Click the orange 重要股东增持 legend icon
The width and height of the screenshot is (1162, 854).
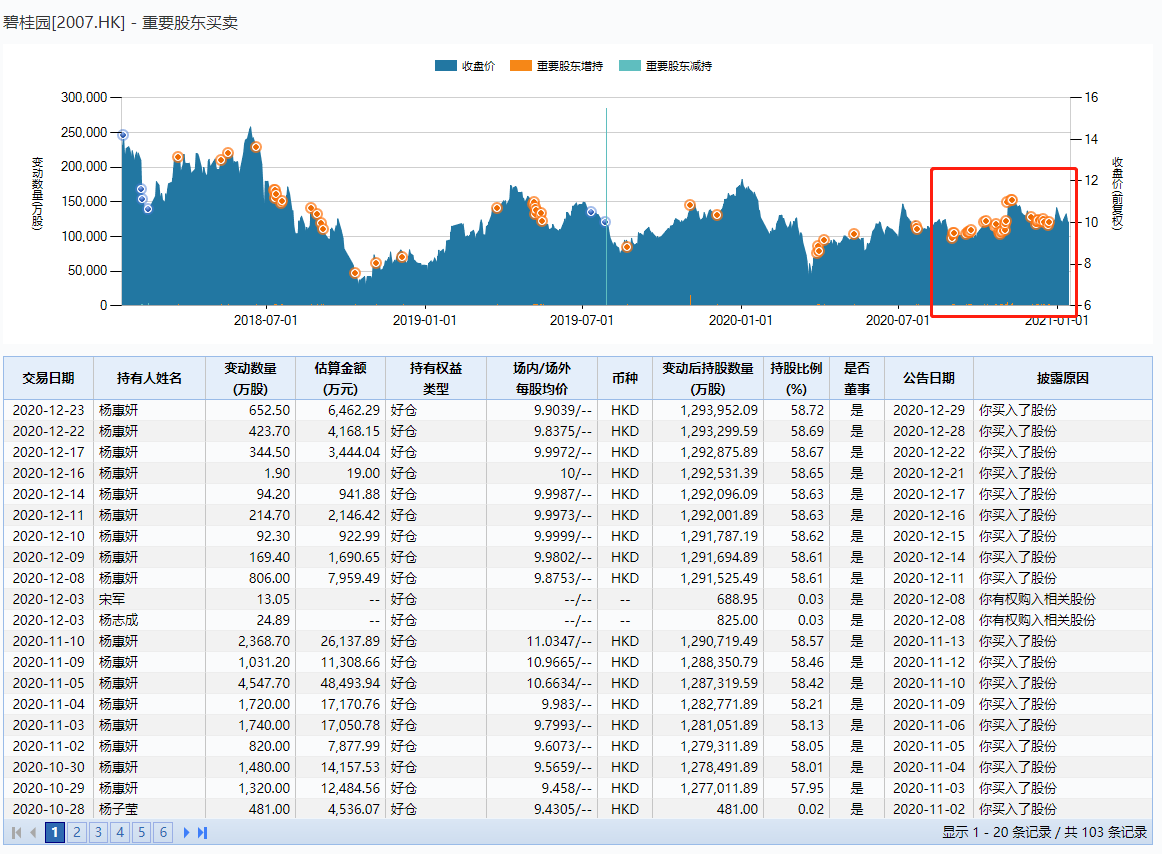pos(520,66)
